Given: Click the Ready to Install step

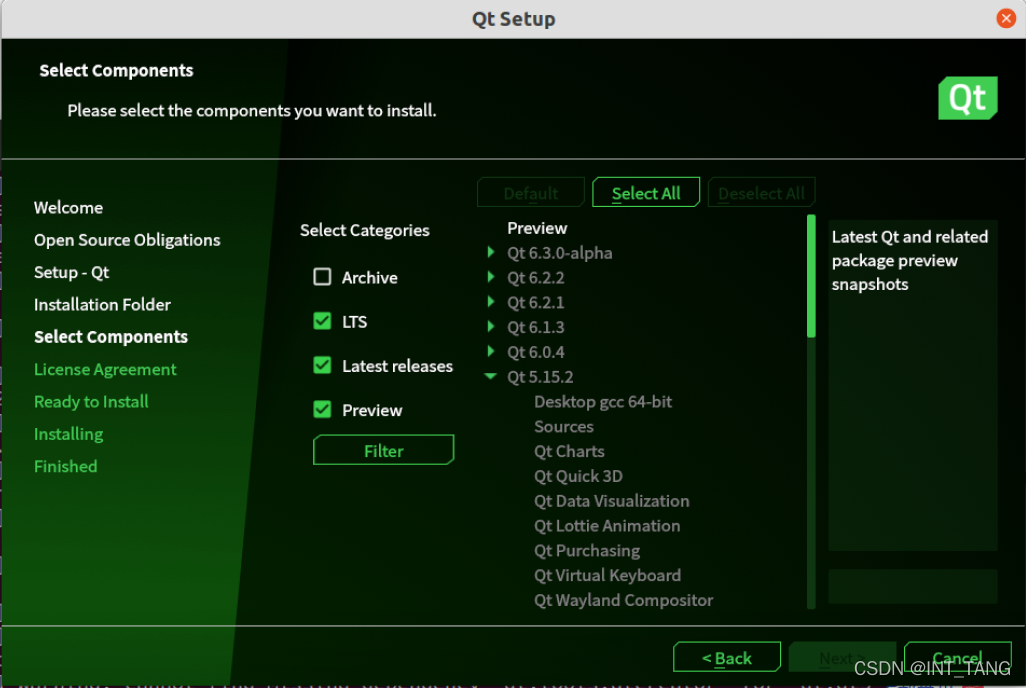Looking at the screenshot, I should (91, 401).
